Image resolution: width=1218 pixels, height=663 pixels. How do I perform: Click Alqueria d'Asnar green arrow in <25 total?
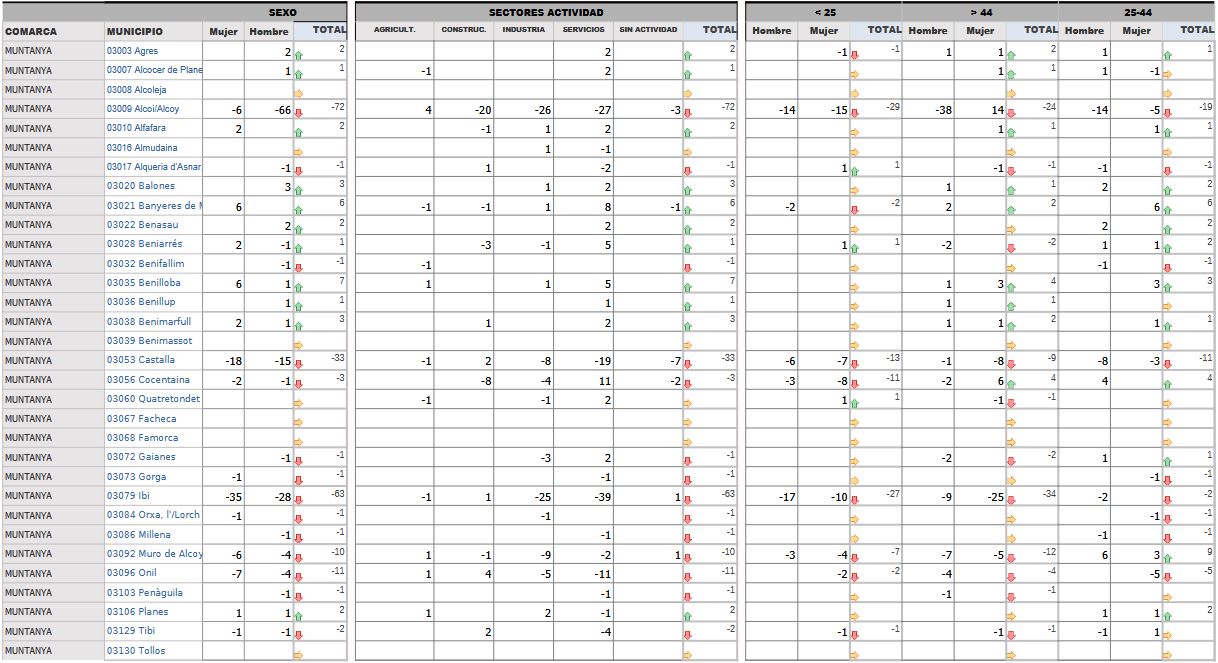tap(855, 171)
